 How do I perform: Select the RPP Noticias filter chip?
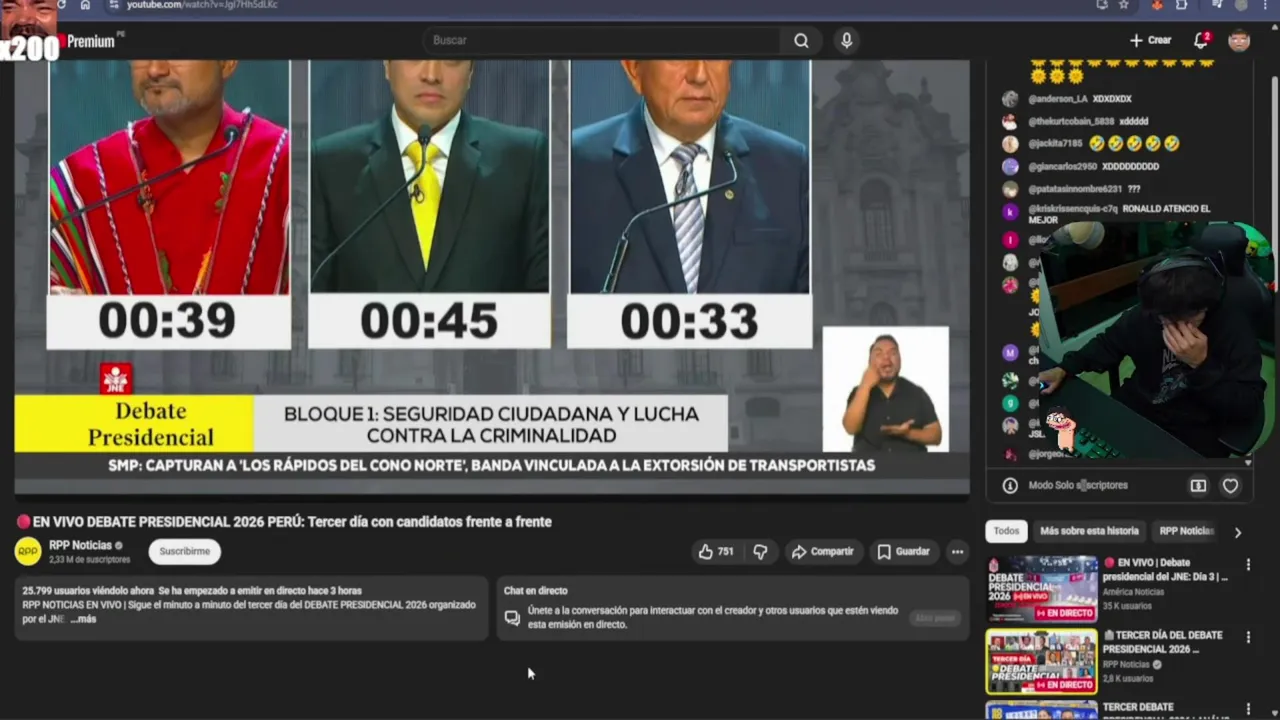(1186, 531)
